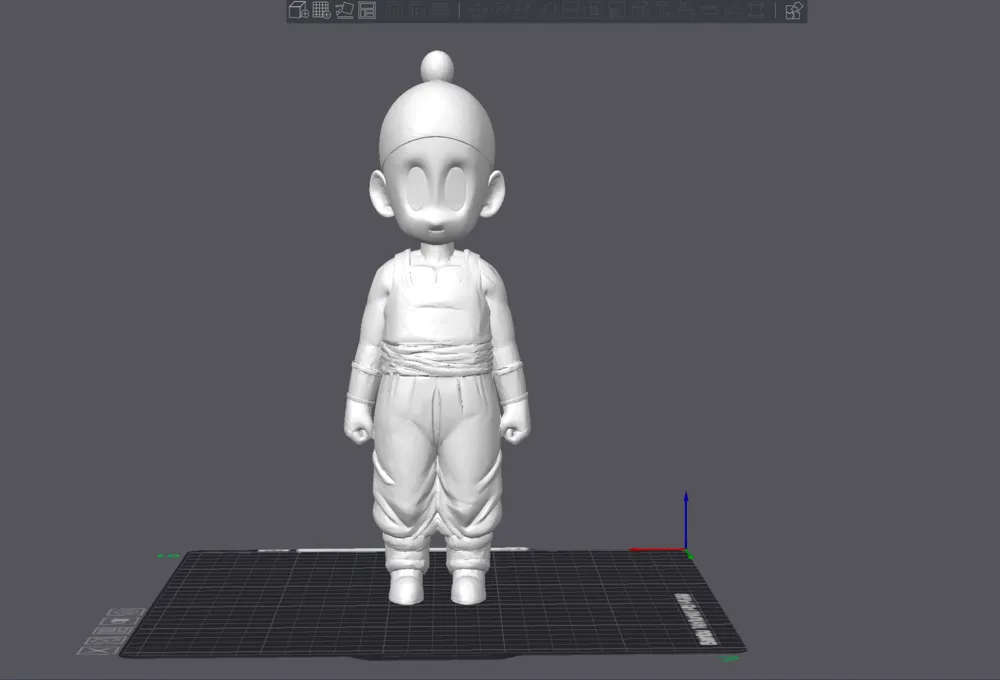Viewport: 1000px width, 680px height.
Task: Click the rightmost slice icon in the toolbar
Action: click(791, 12)
